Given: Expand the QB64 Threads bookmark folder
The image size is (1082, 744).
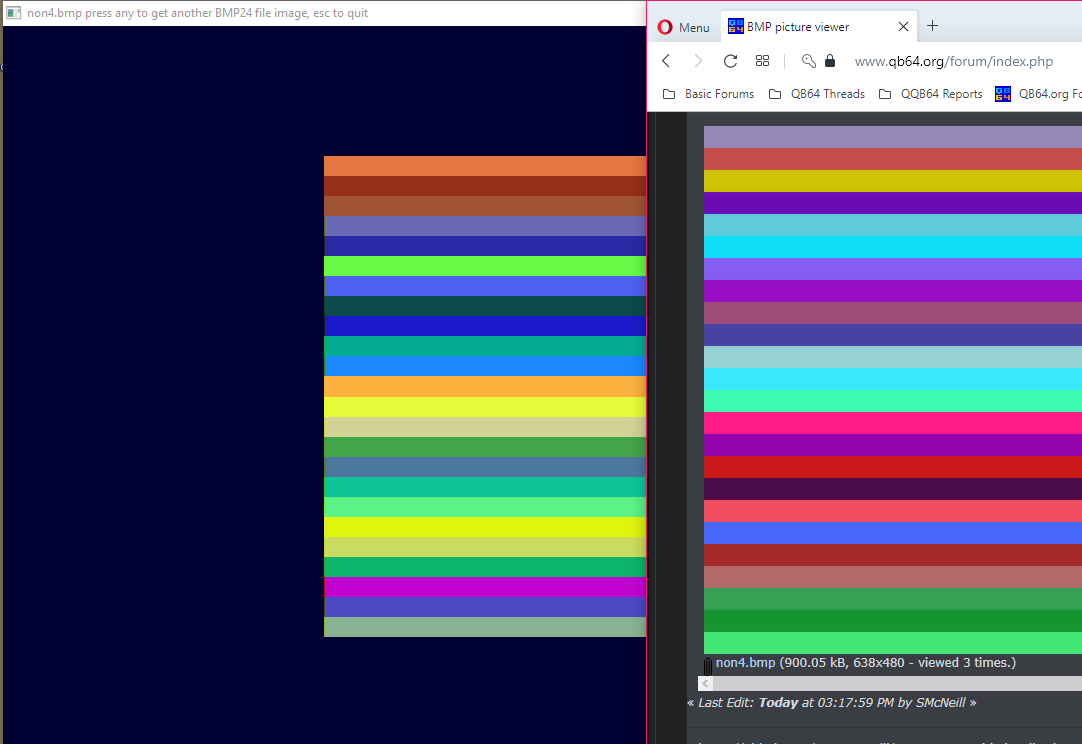Looking at the screenshot, I should pyautogui.click(x=816, y=94).
